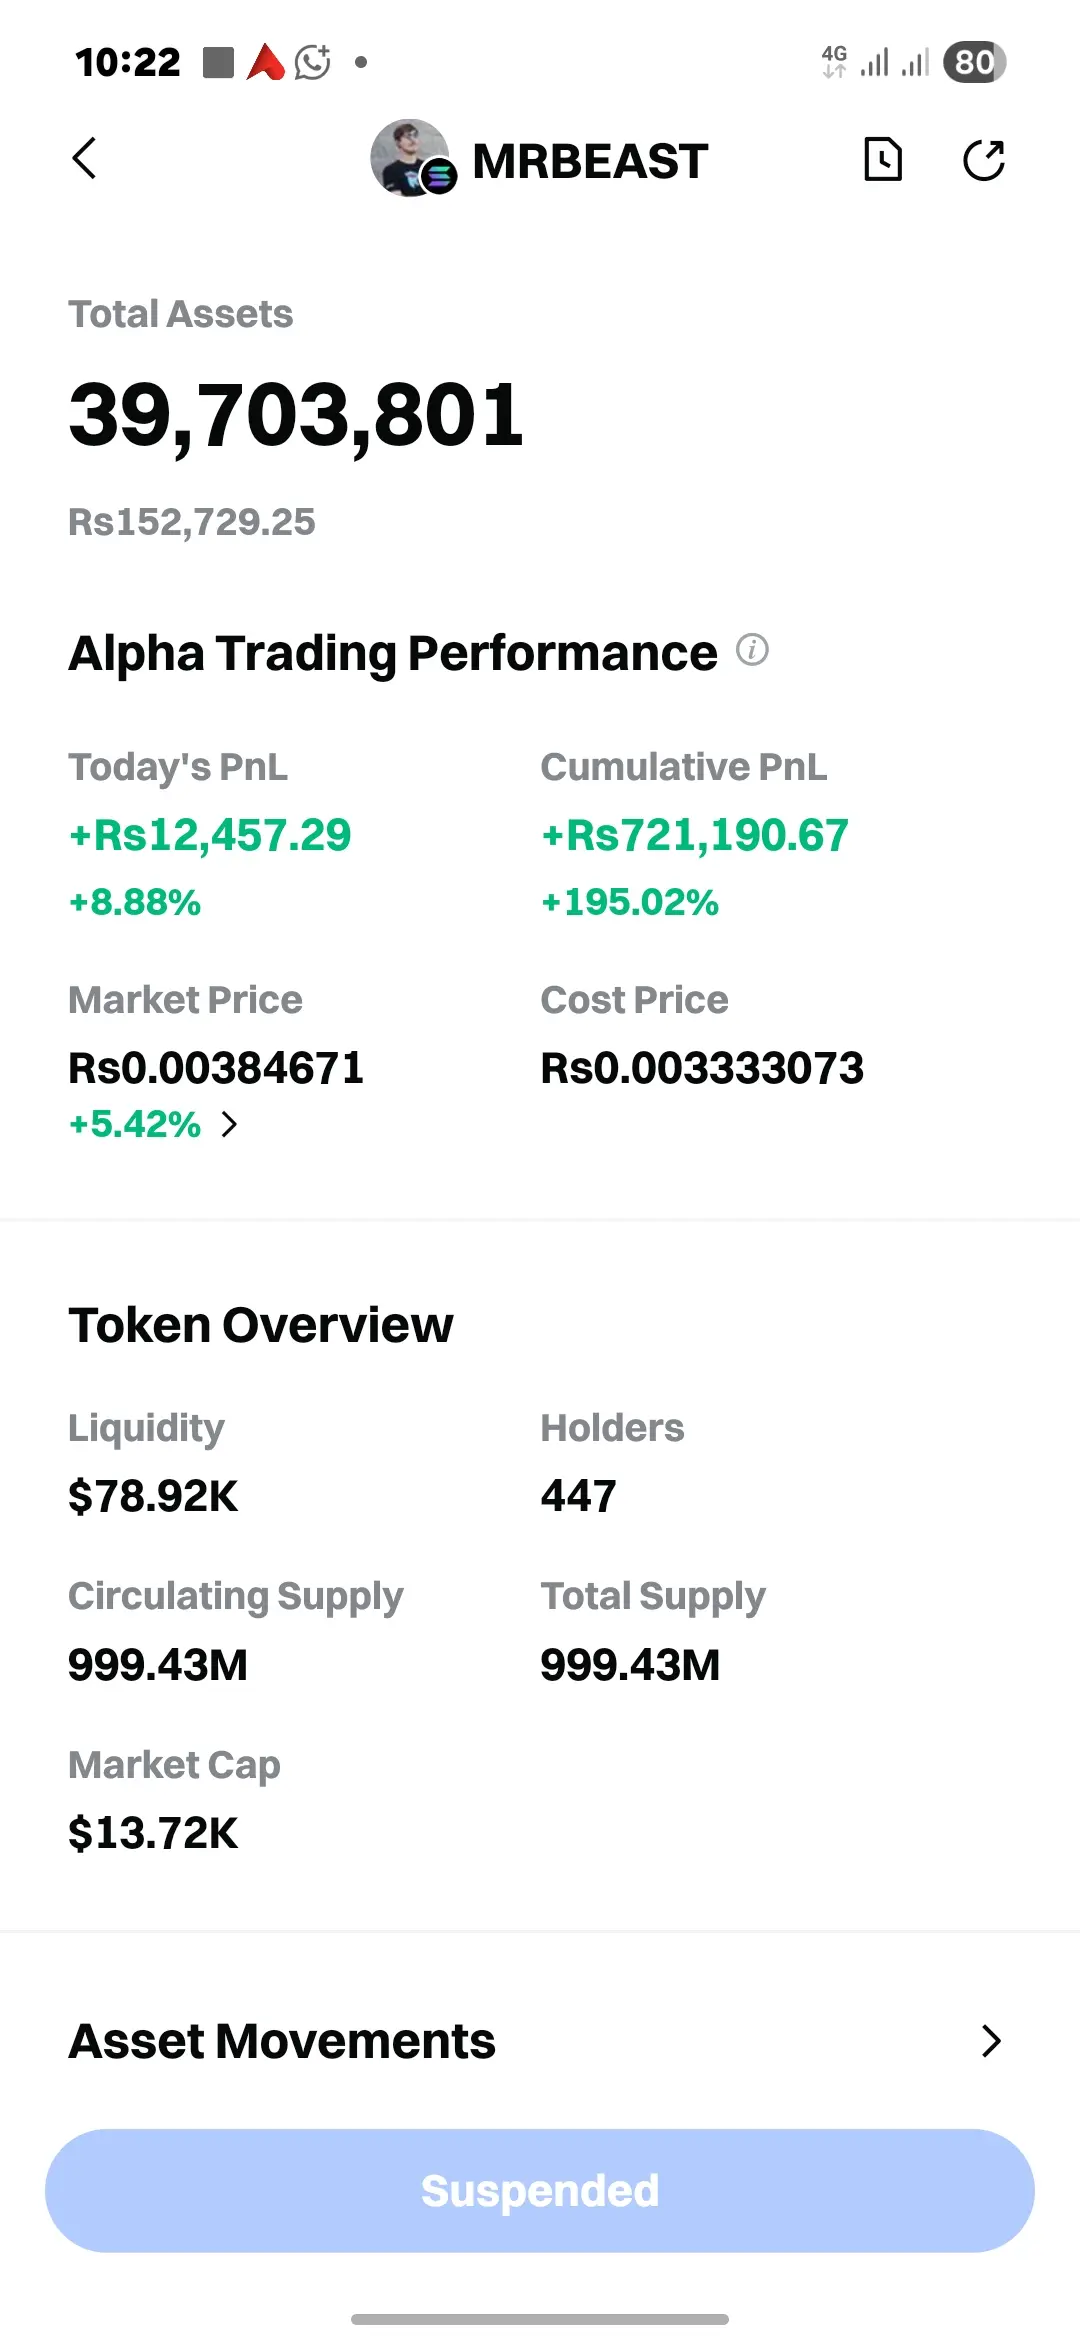Tap the +5.42% price change link
Image resolution: width=1080 pixels, height=2340 pixels.
point(135,1125)
